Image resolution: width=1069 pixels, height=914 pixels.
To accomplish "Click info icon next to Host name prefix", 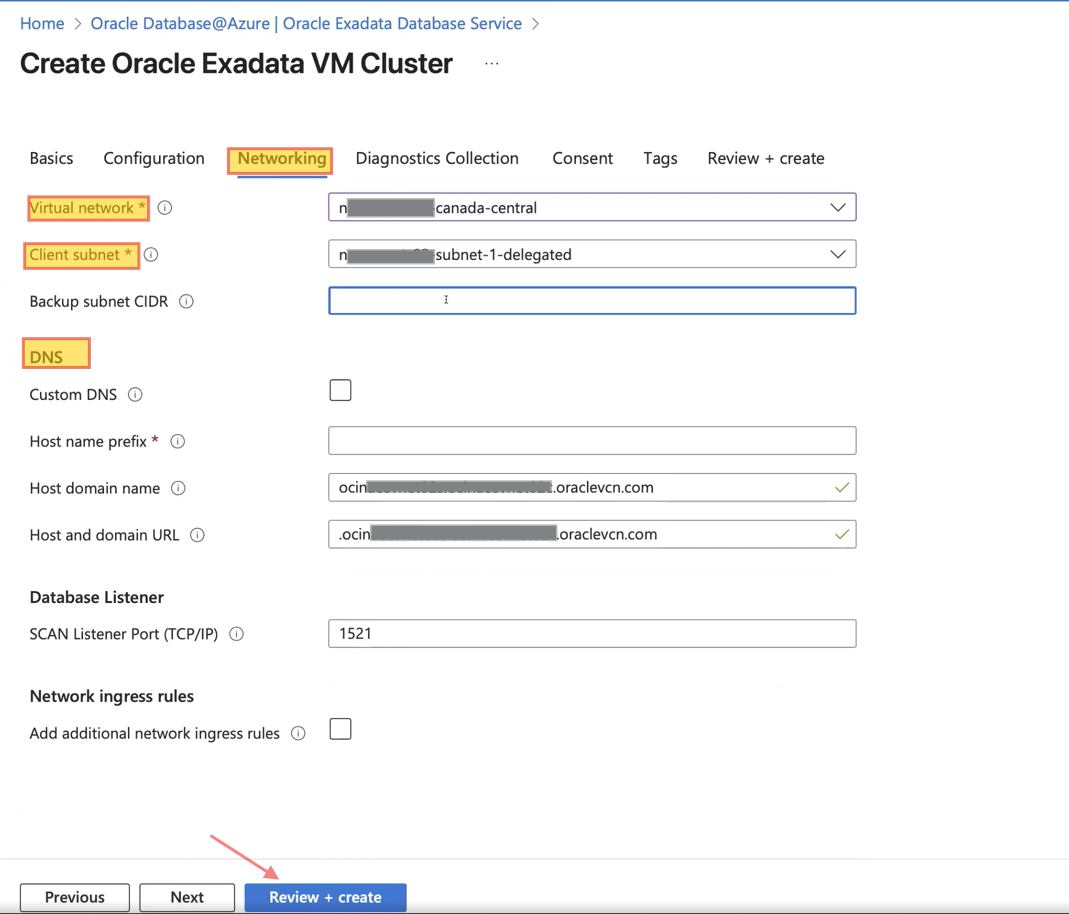I will tap(178, 442).
